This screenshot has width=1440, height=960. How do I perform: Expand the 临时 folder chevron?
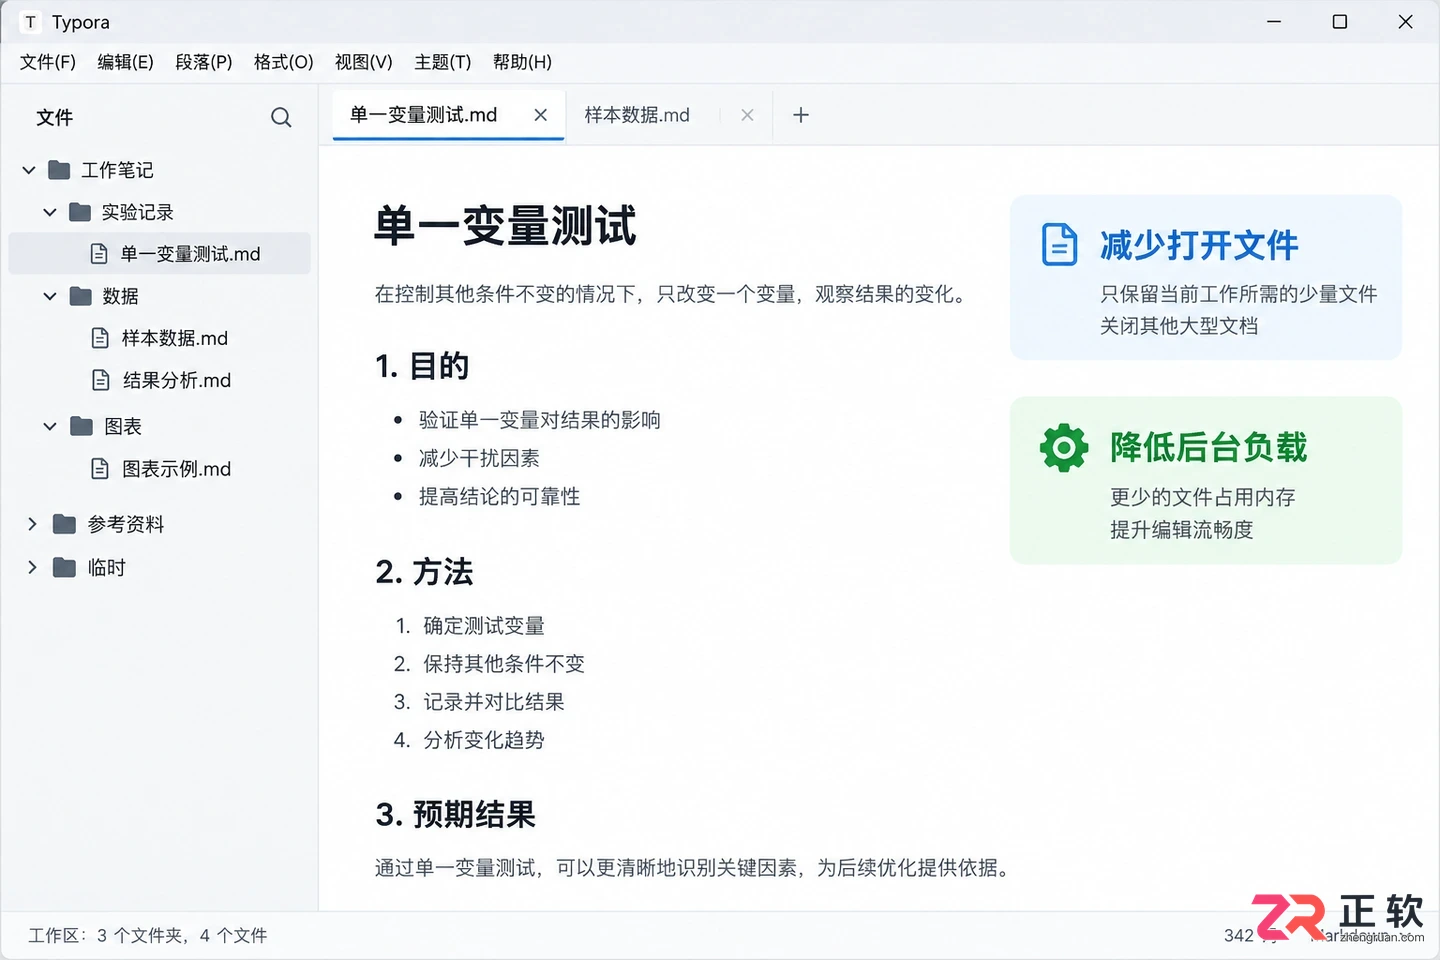pyautogui.click(x=32, y=568)
